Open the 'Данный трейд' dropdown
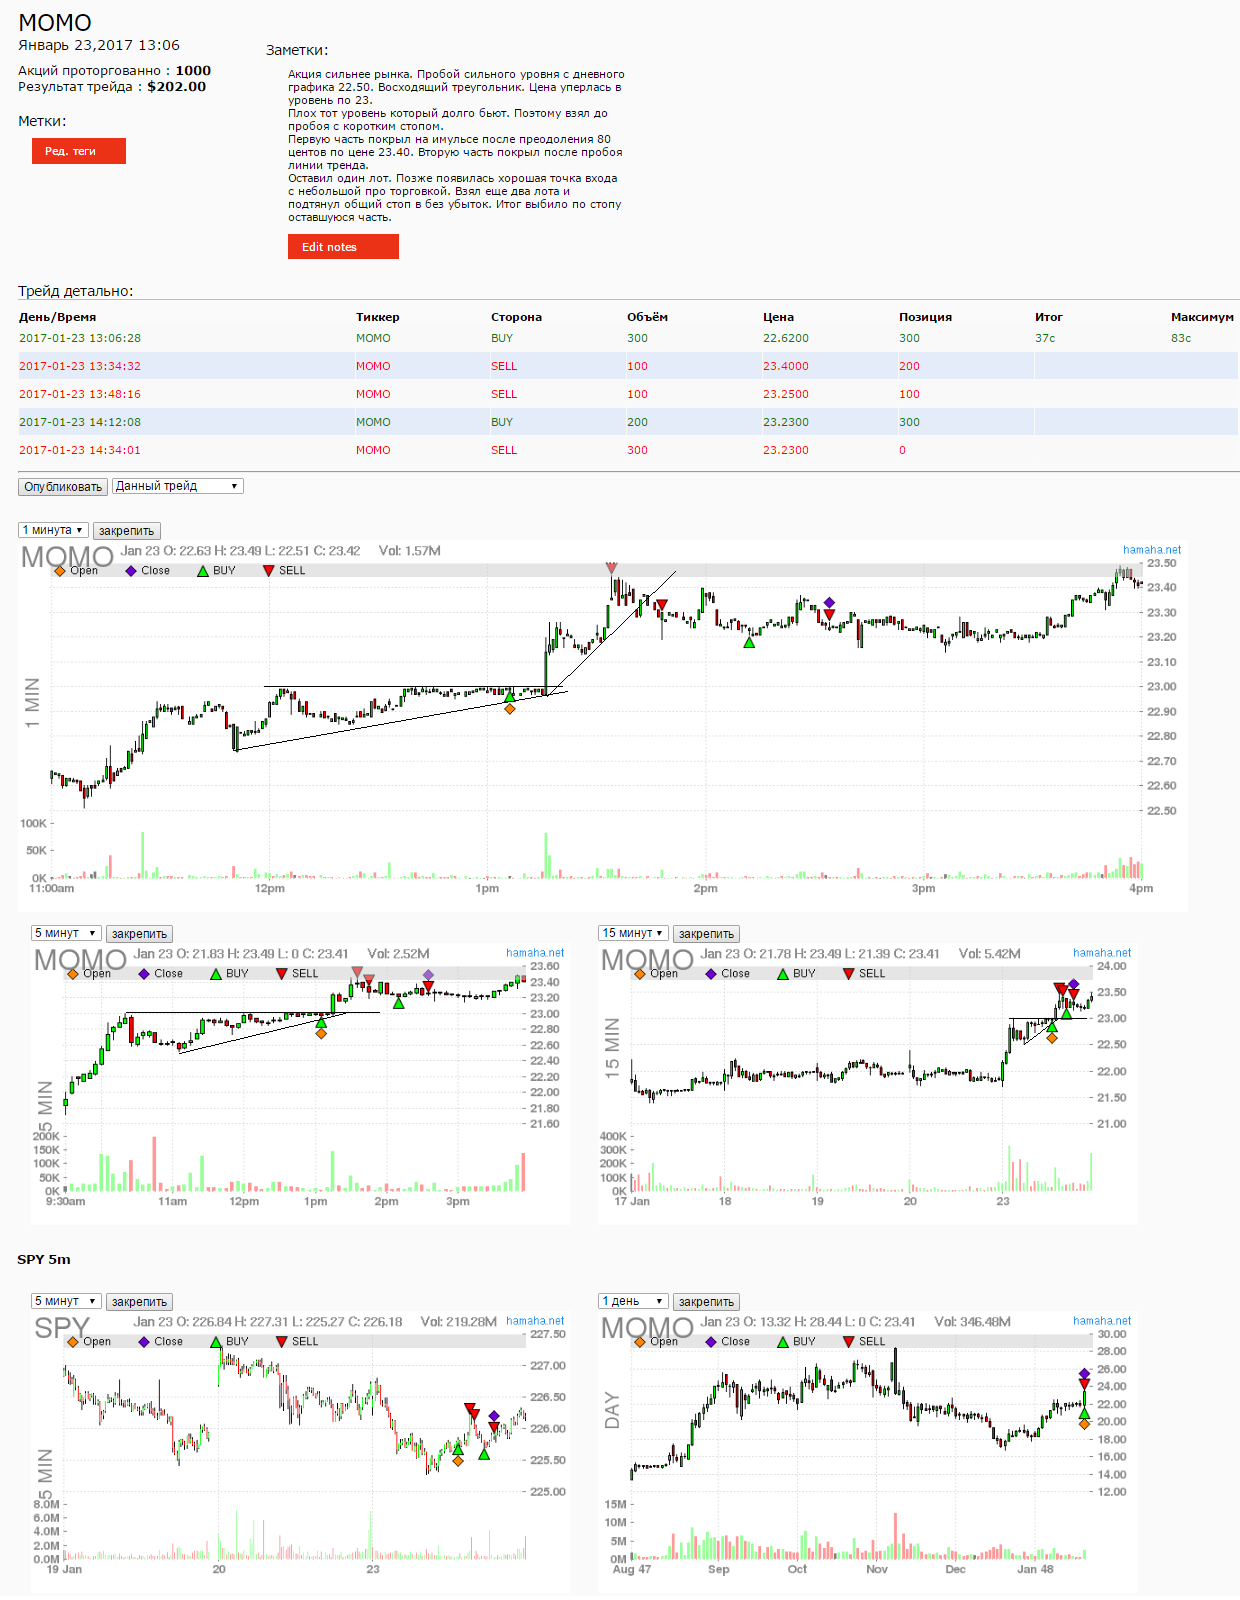Viewport: 1240px width, 1600px height. pyautogui.click(x=177, y=486)
